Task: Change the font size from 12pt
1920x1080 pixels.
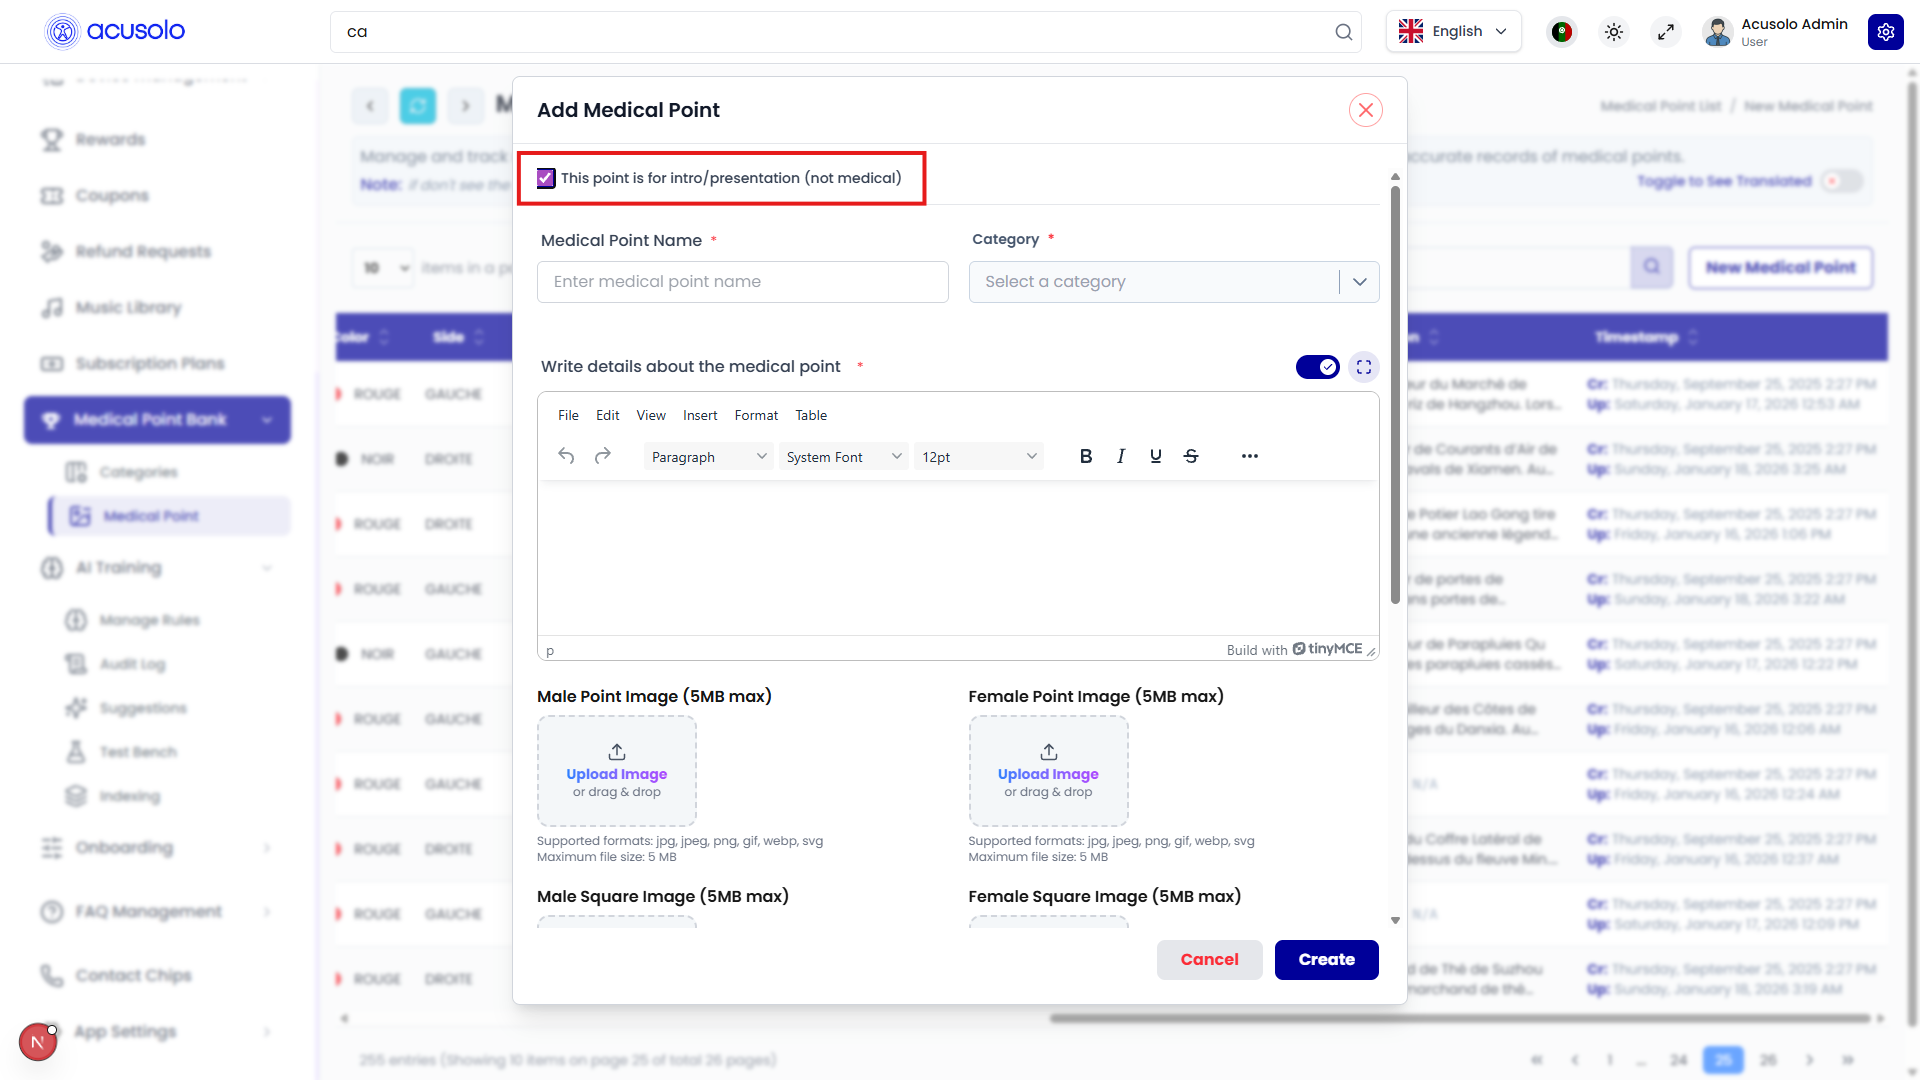Action: point(978,456)
